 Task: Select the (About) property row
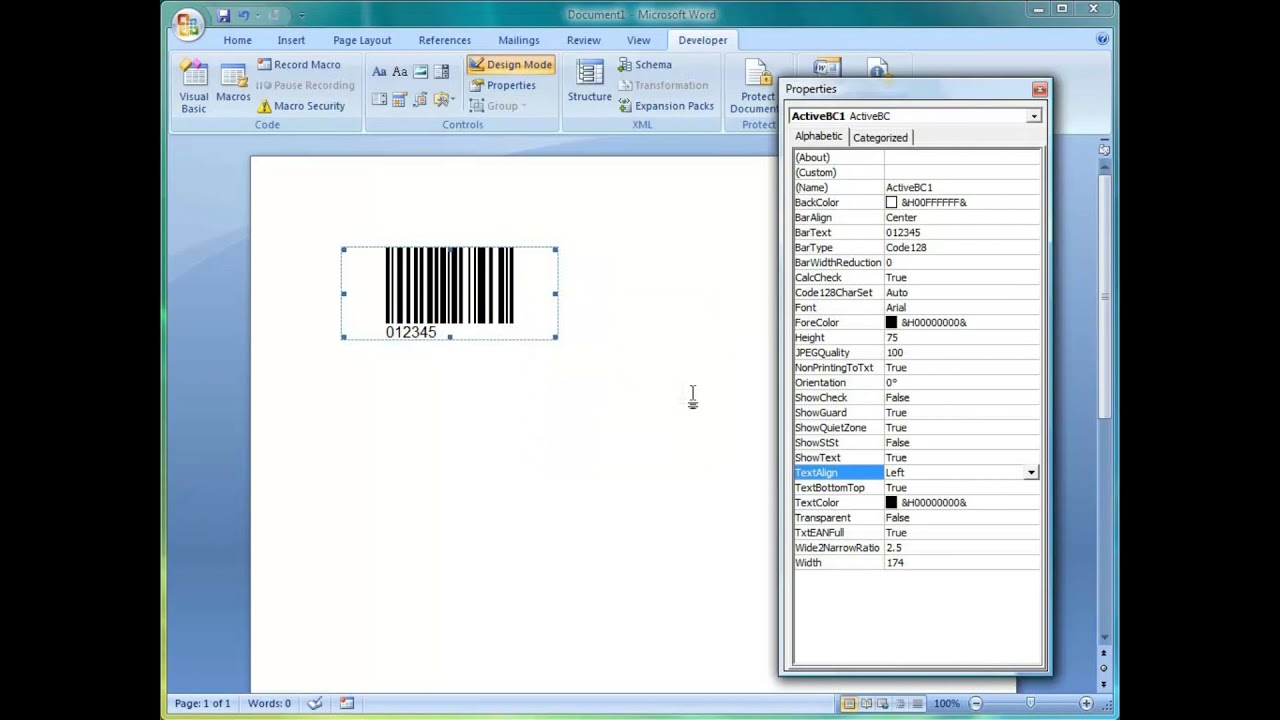[917, 158]
